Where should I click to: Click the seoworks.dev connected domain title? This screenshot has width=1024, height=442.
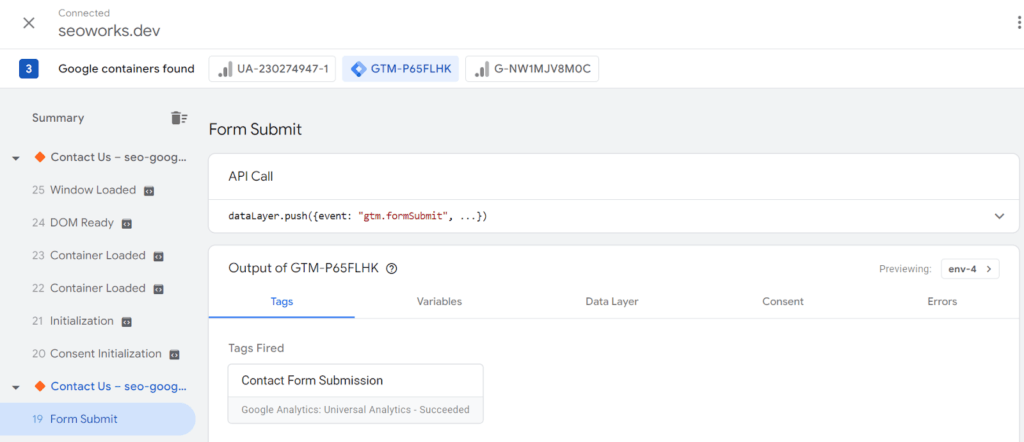[109, 31]
